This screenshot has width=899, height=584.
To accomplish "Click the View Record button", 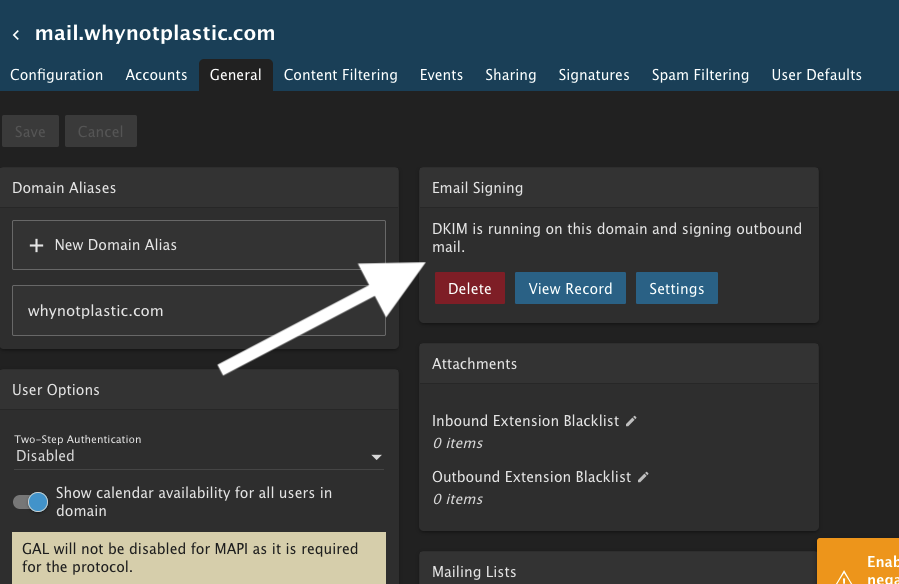I will 570,289.
